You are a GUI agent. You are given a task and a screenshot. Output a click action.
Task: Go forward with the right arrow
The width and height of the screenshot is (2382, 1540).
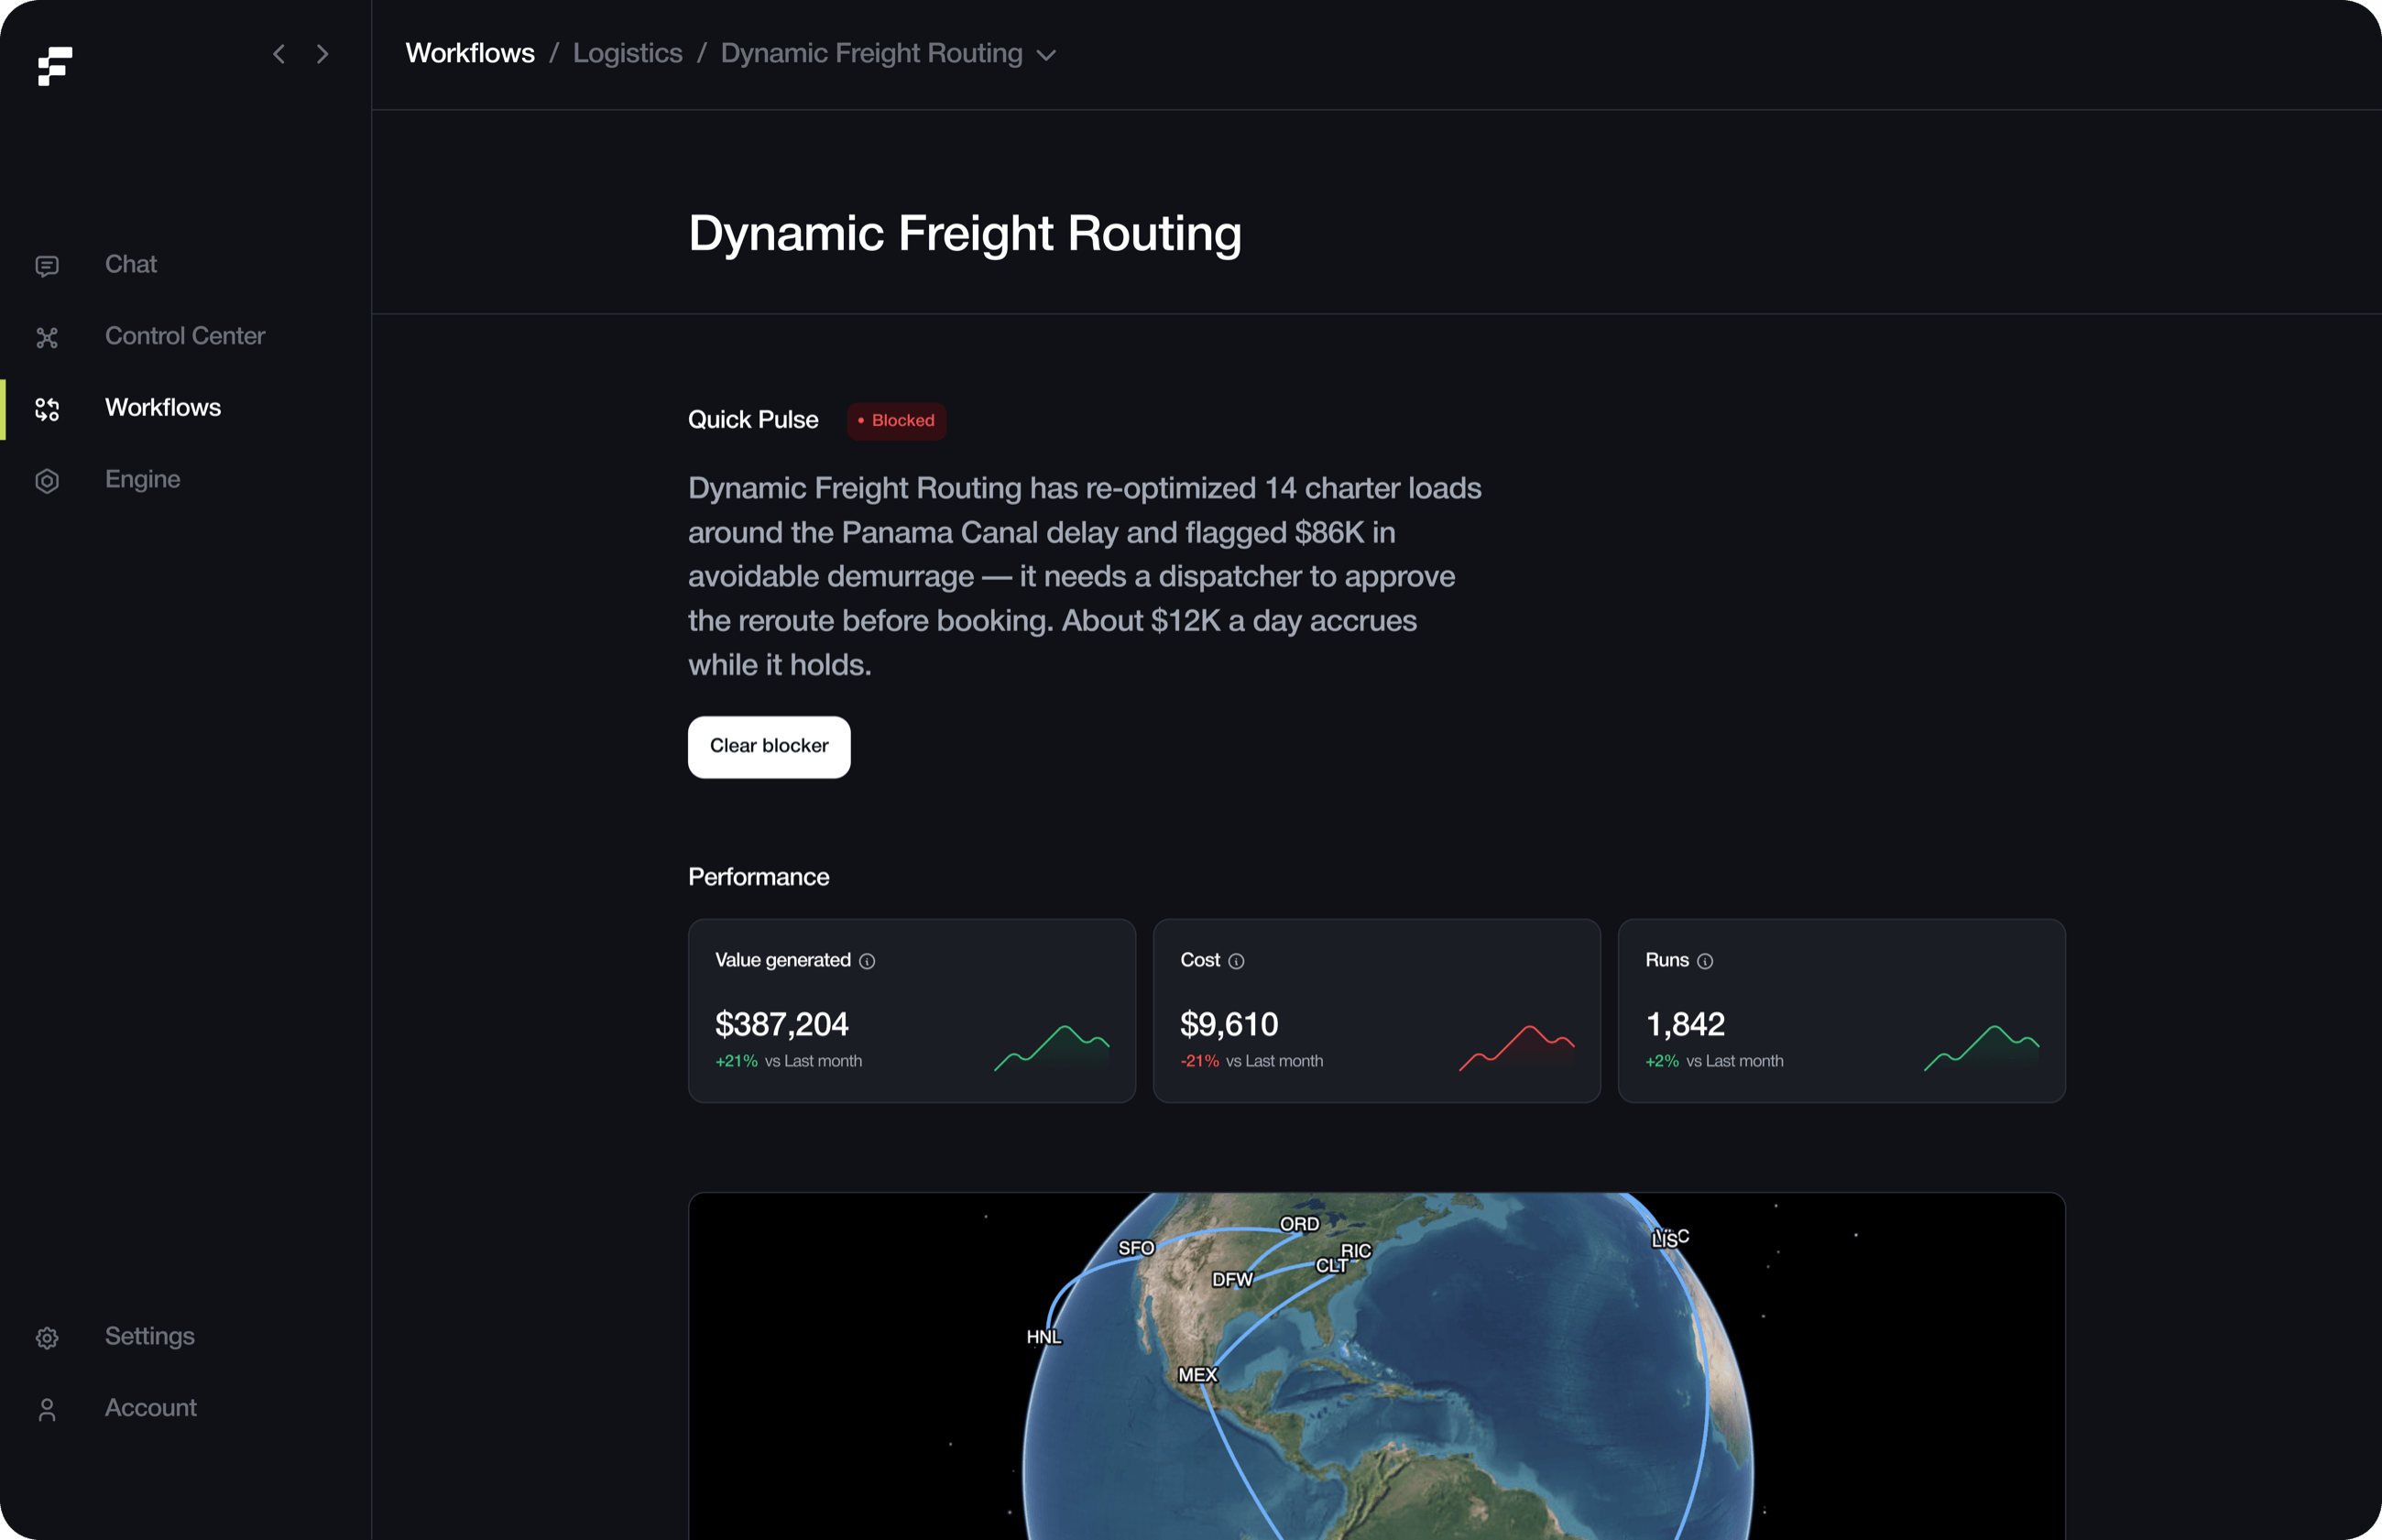(x=322, y=54)
